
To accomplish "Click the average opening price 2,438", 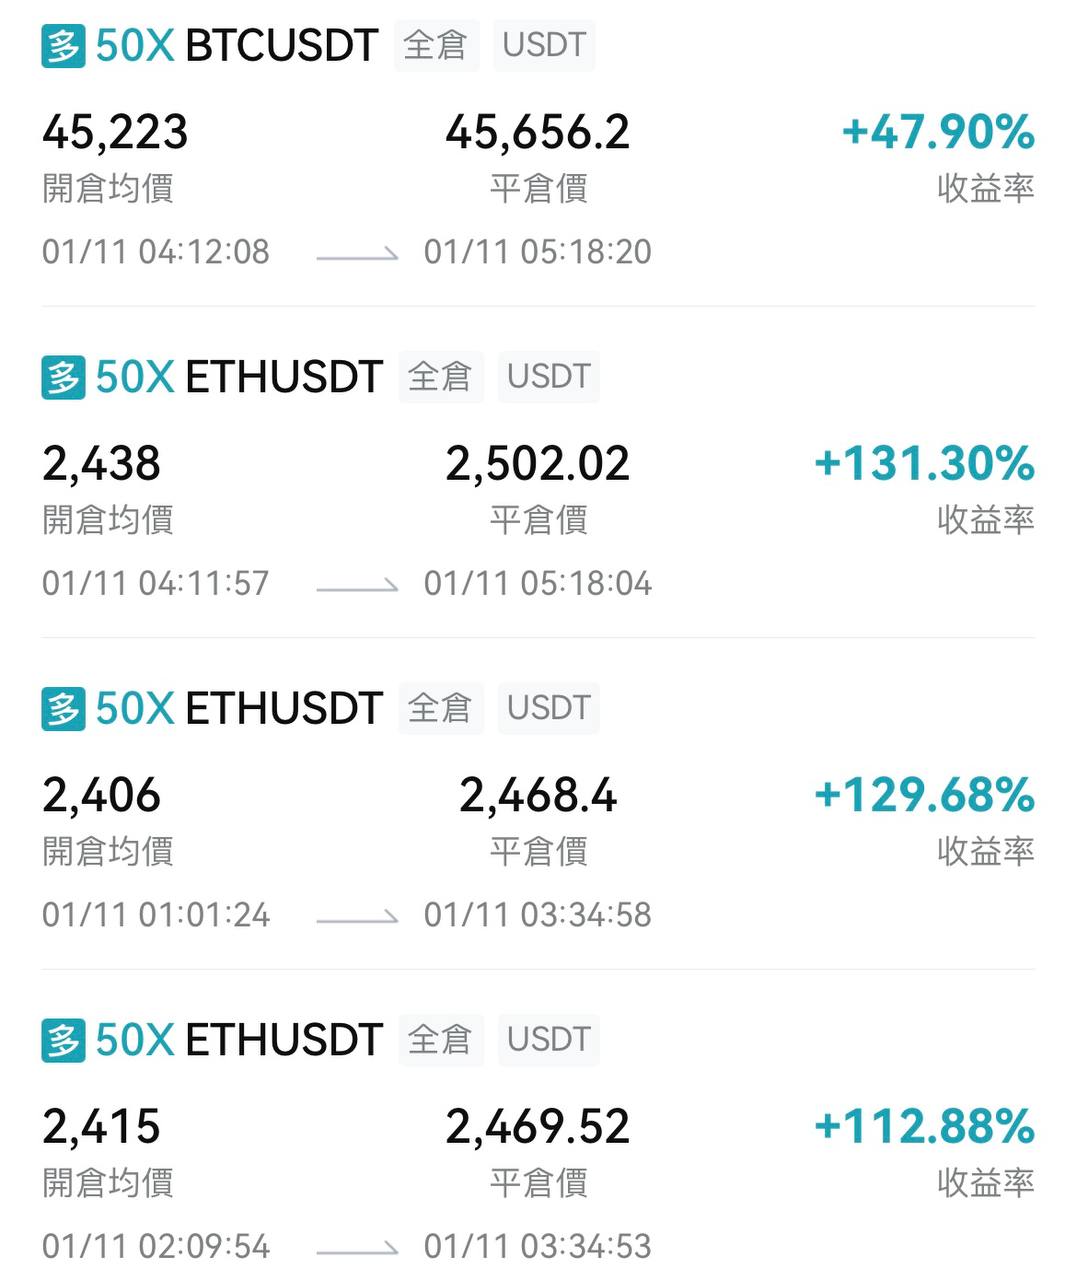I will pyautogui.click(x=101, y=464).
